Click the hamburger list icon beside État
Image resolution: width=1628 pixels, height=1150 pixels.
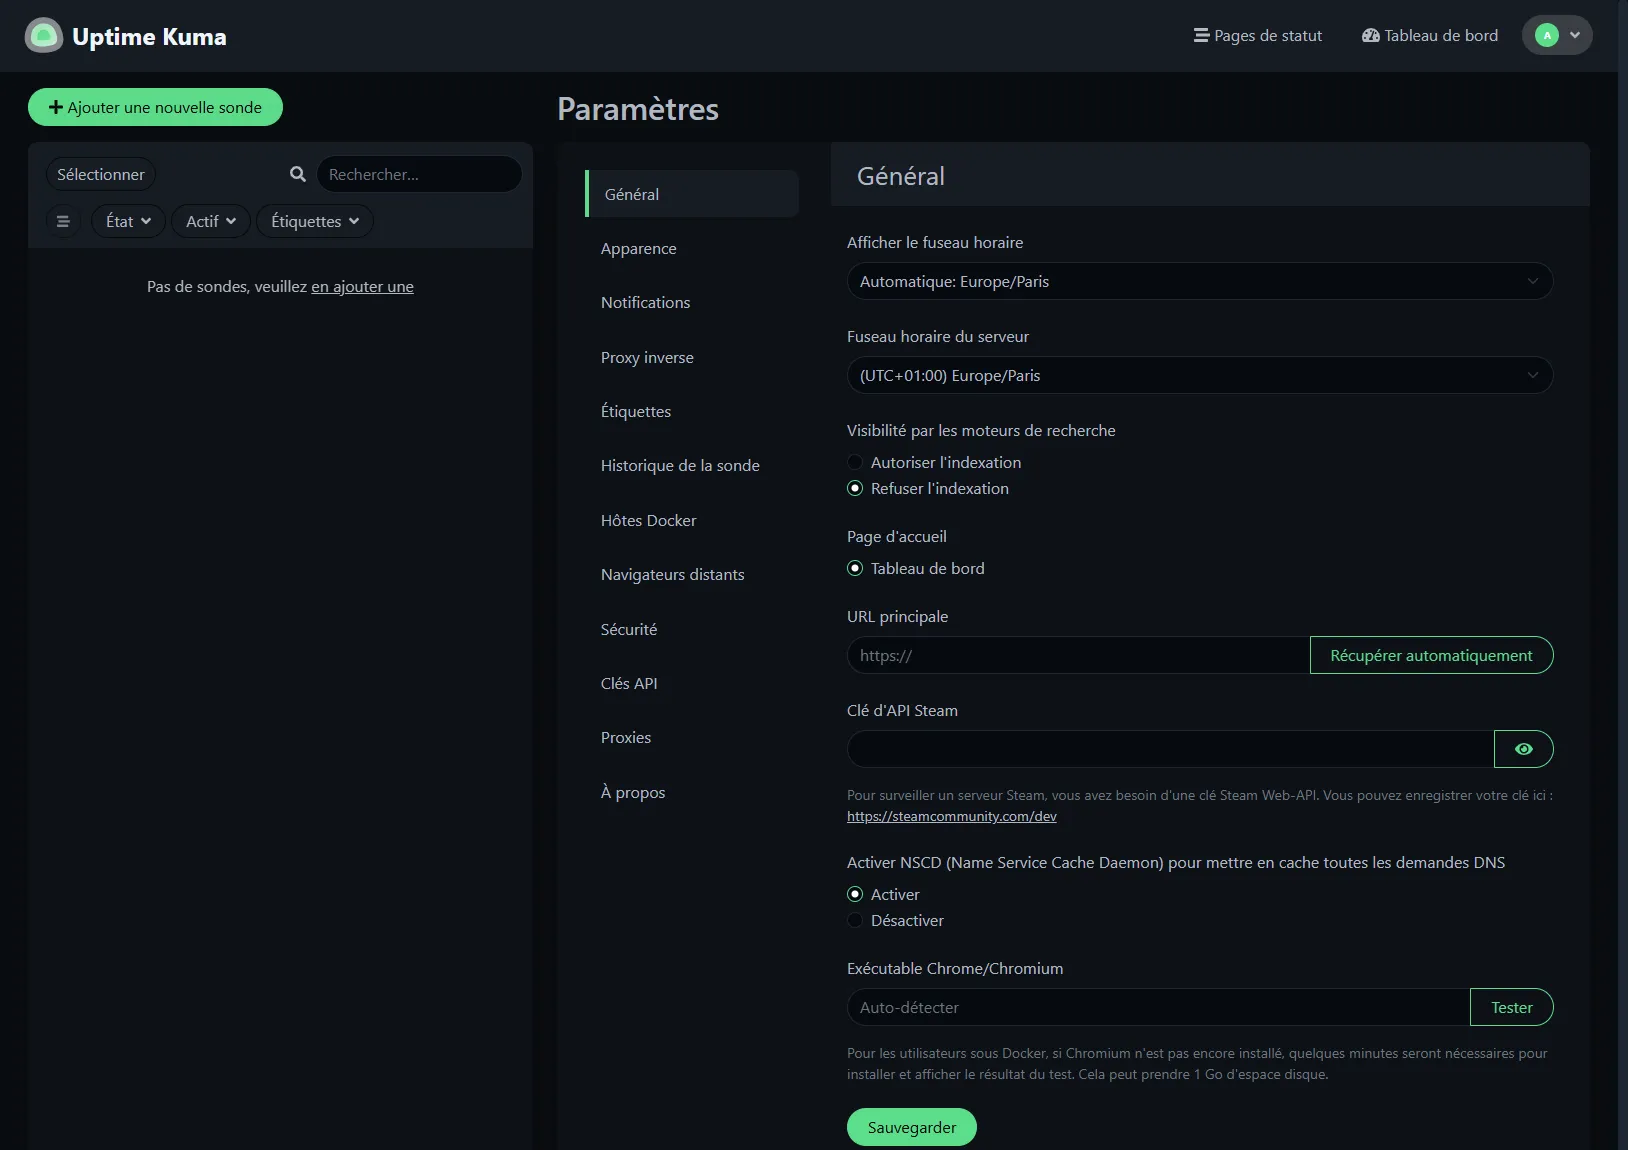63,221
